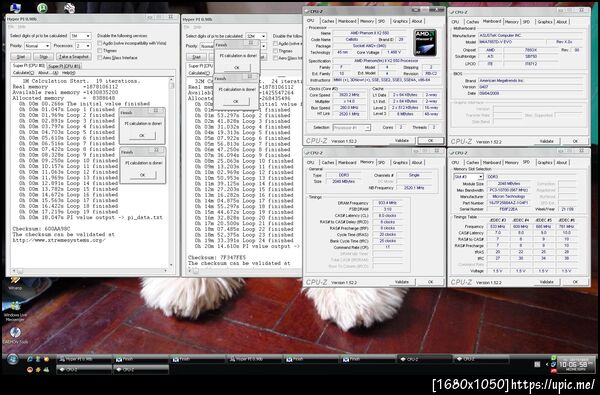The width and height of the screenshot is (600, 395).
Task: Click Validate in the CPU-Z Mainboard window
Action: click(546, 141)
